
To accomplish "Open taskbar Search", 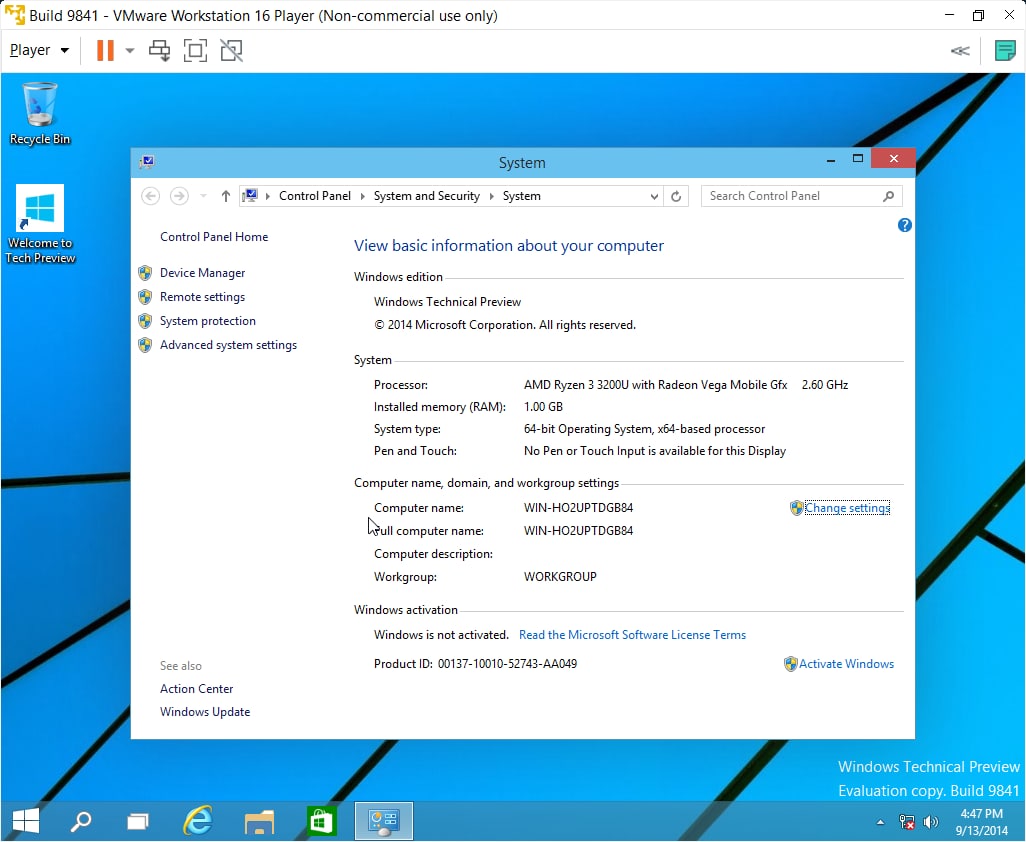I will [81, 820].
